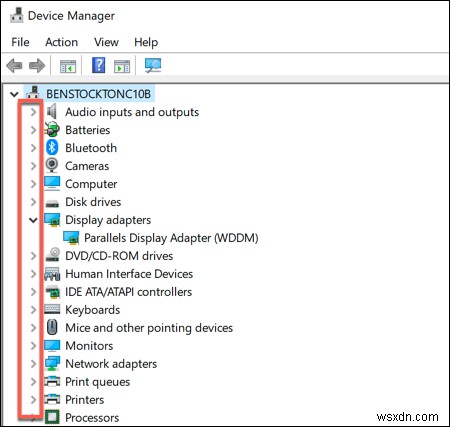
Task: Click the Back arrow toolbar icon
Action: point(14,65)
